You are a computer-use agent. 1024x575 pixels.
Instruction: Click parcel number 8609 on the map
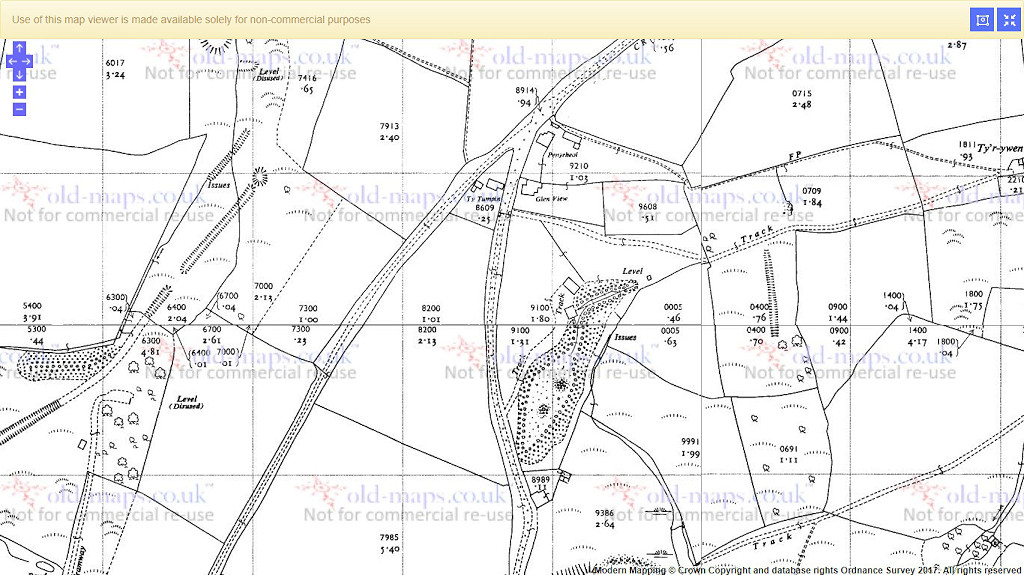pos(485,208)
